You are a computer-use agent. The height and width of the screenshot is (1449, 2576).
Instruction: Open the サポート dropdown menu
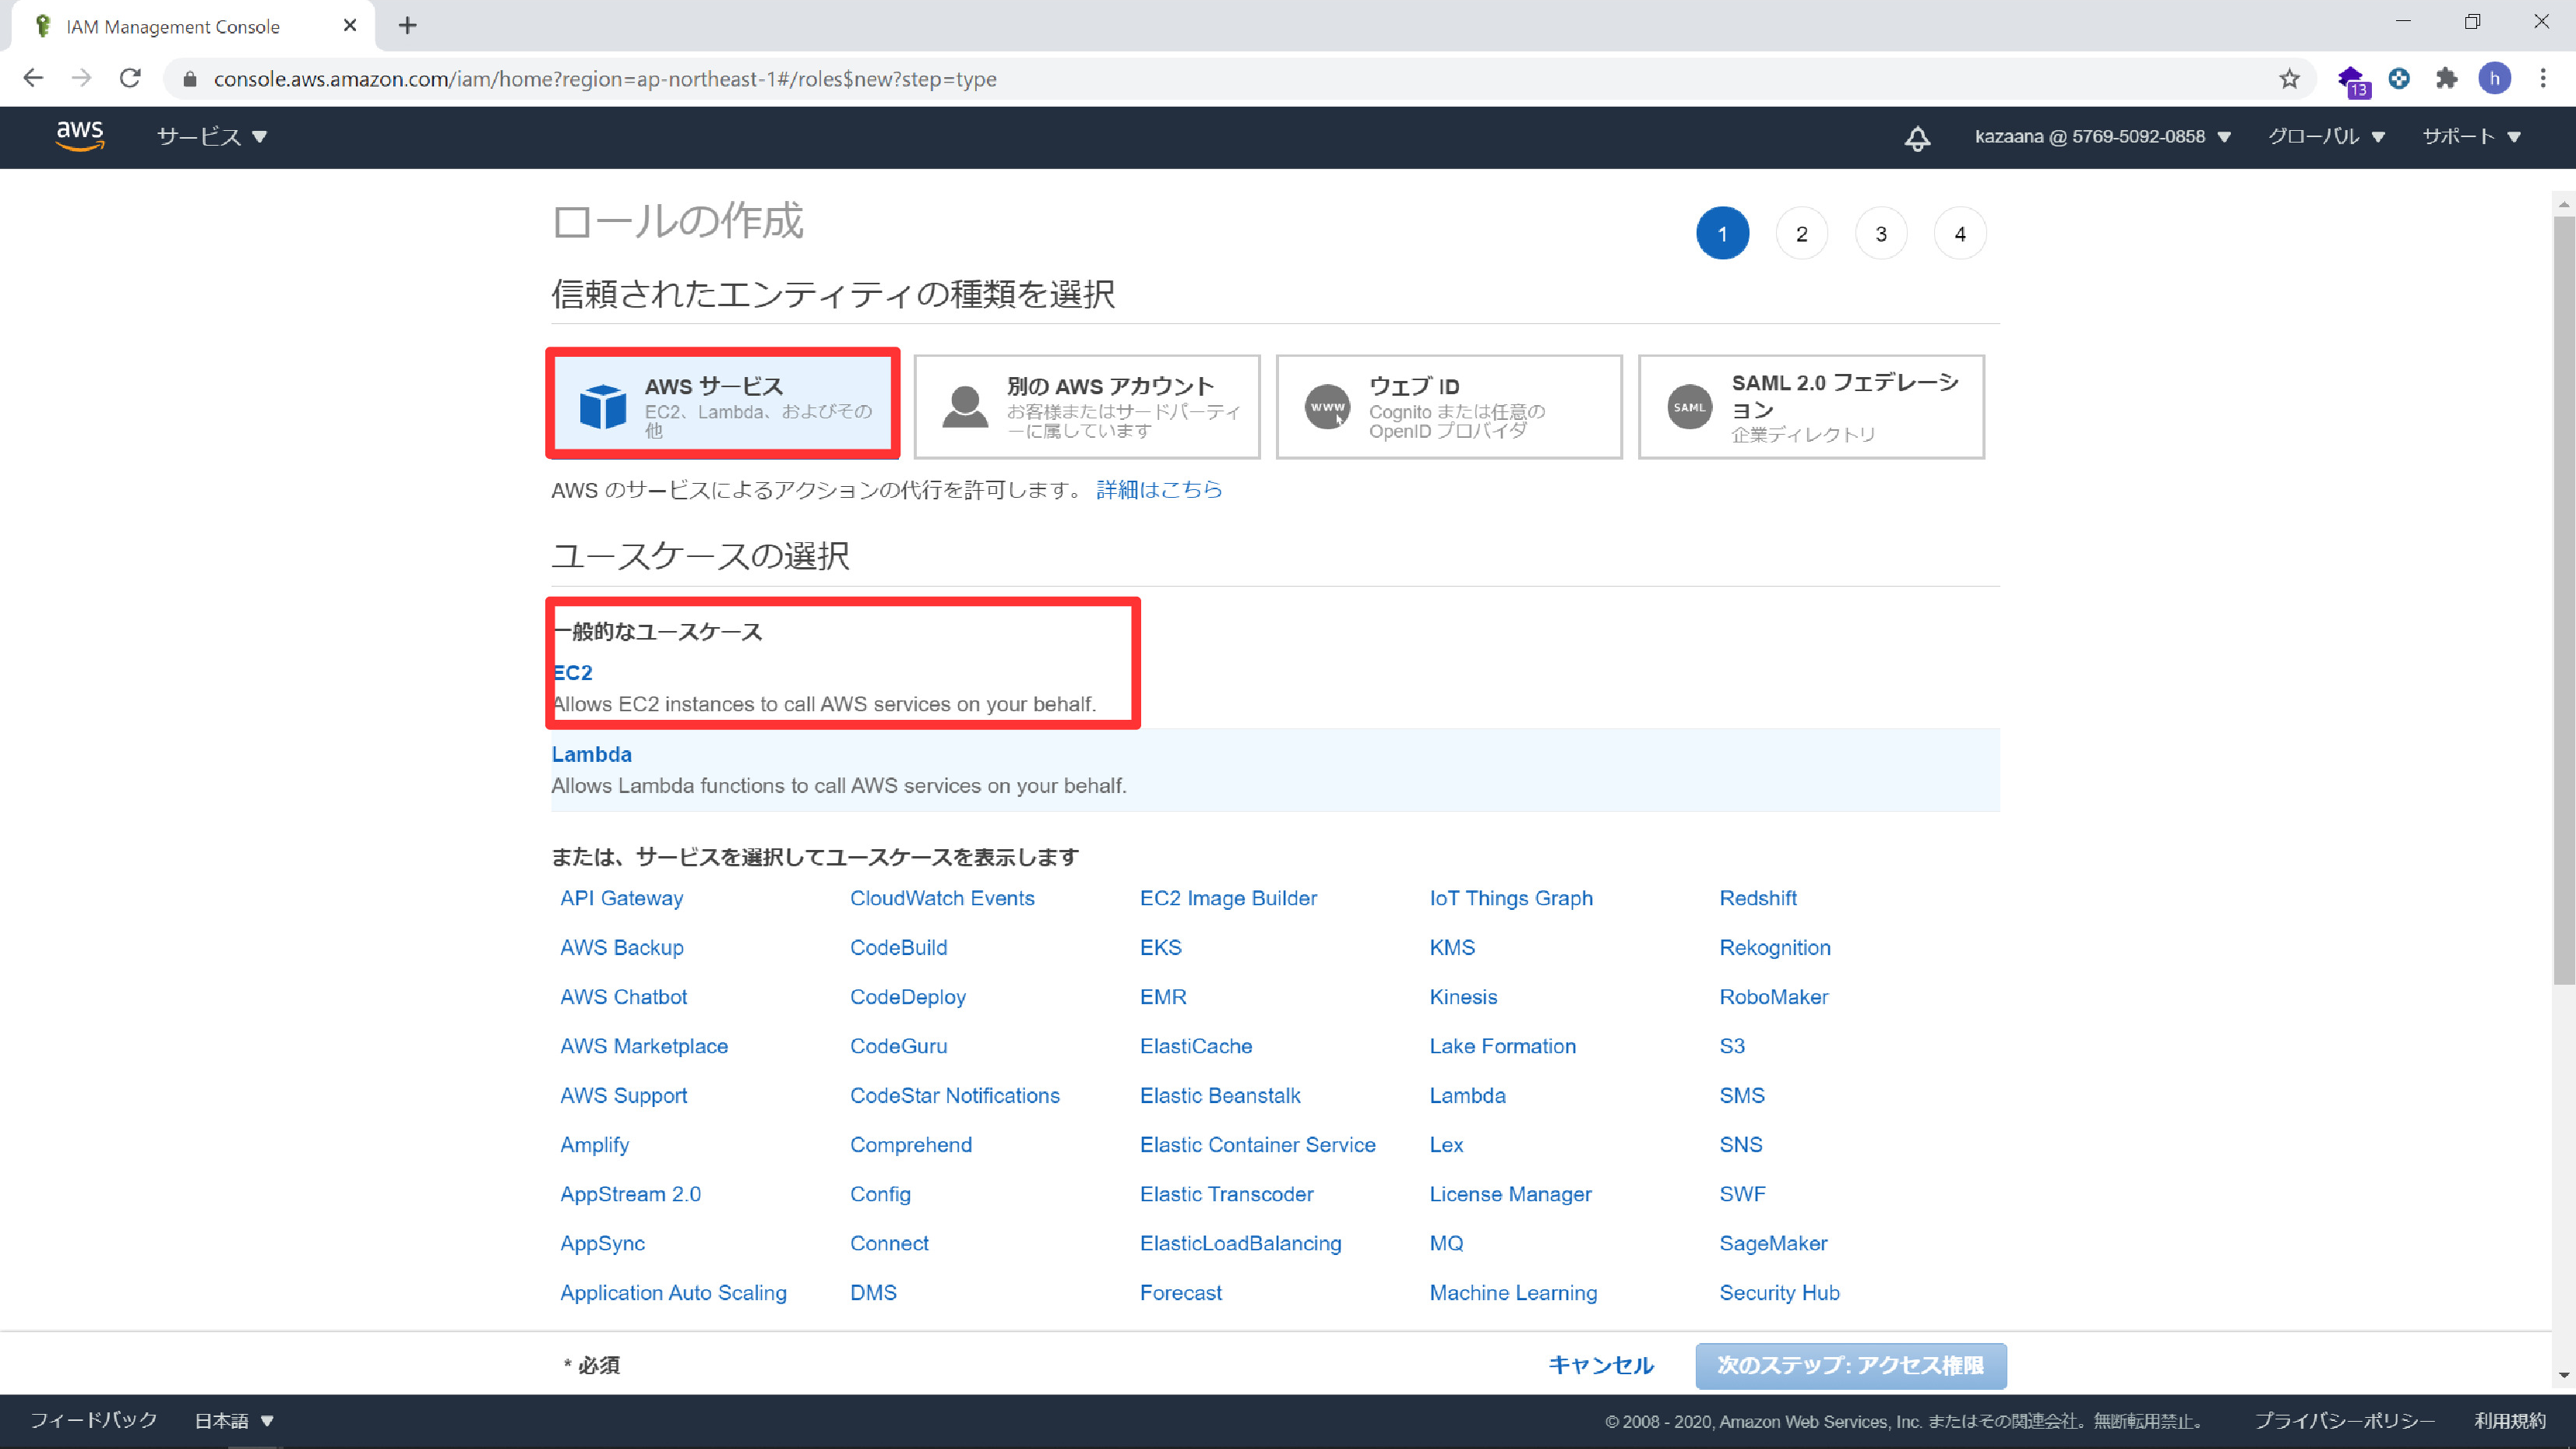tap(2470, 137)
